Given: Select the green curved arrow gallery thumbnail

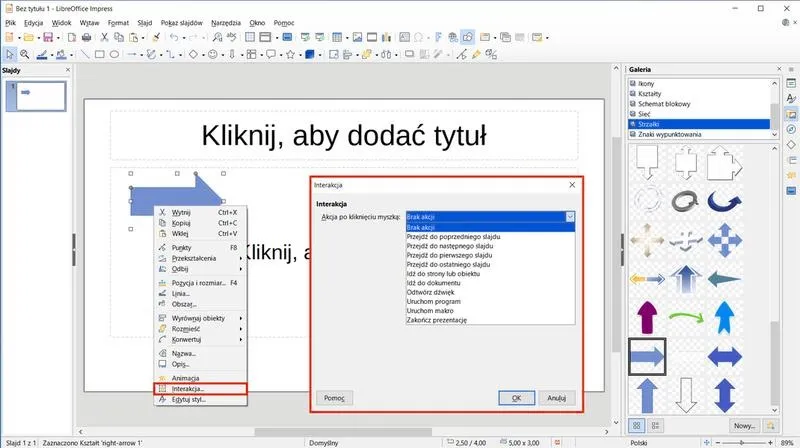Looking at the screenshot, I should tap(686, 317).
